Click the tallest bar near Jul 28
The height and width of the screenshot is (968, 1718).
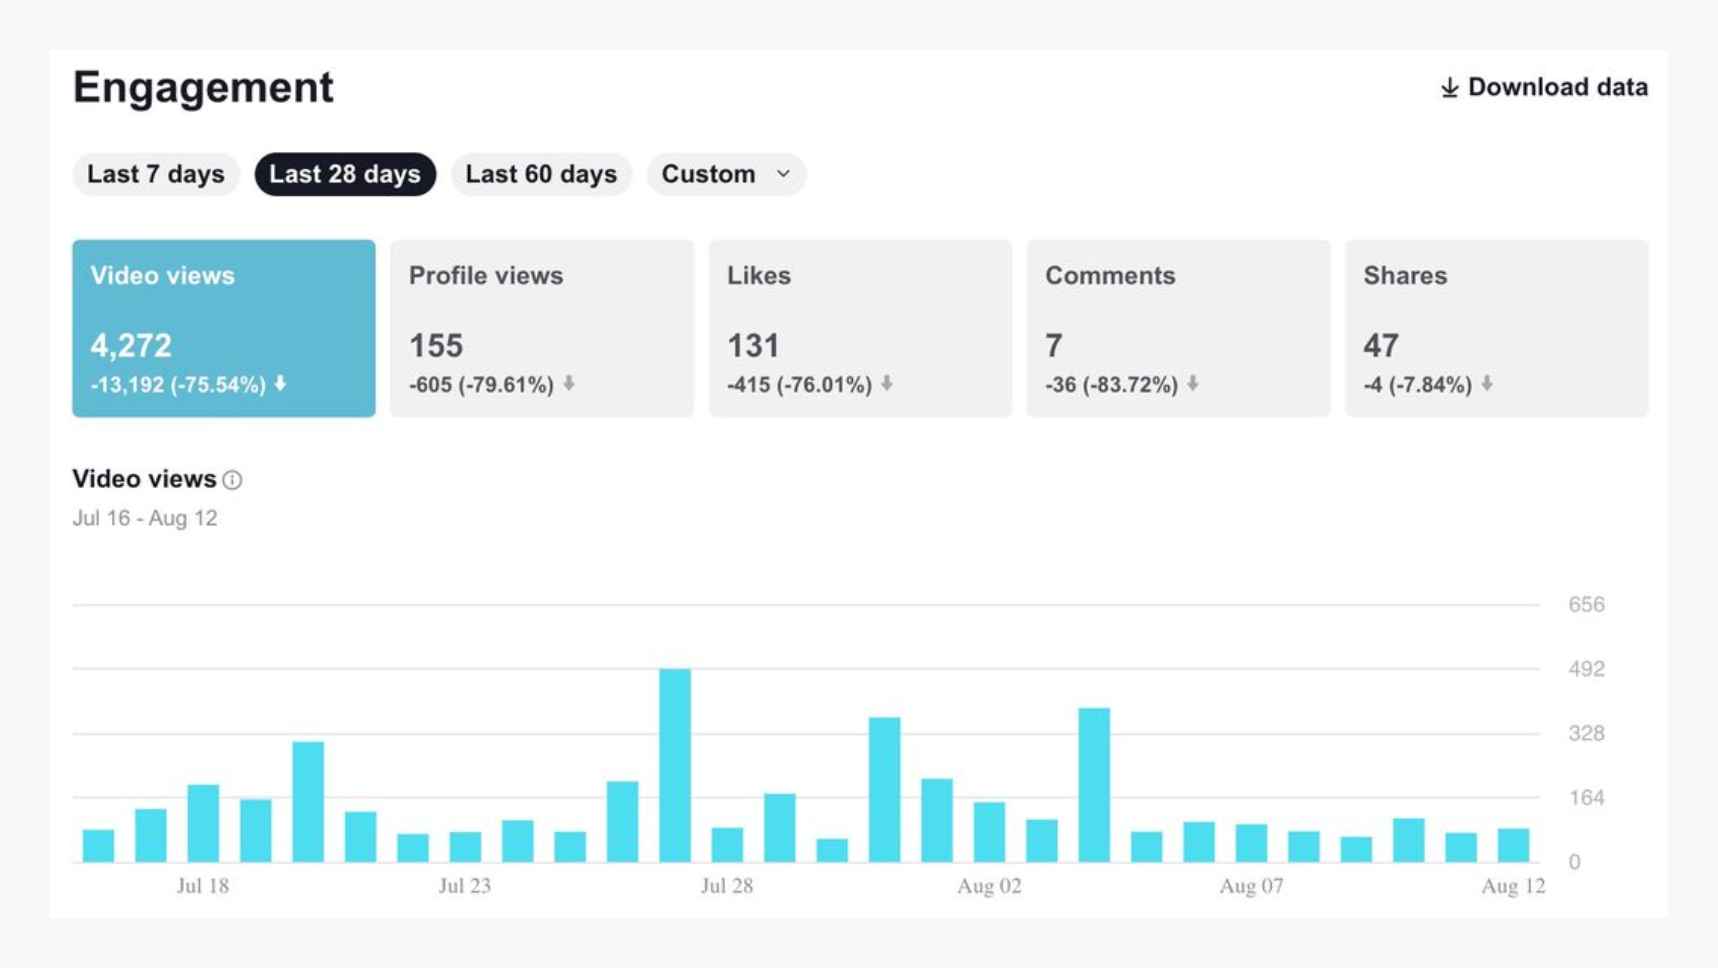tap(675, 760)
